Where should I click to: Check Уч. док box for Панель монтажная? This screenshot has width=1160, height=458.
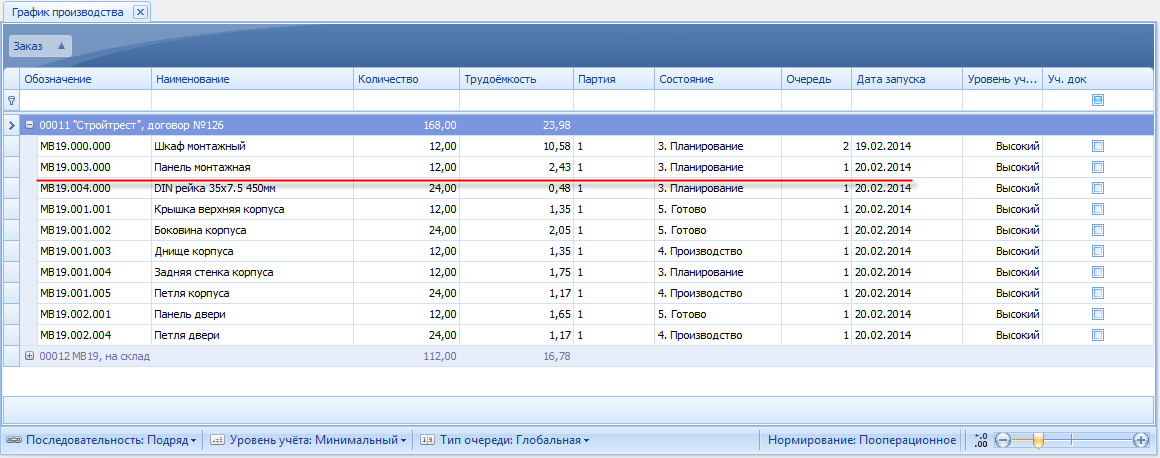pos(1098,166)
